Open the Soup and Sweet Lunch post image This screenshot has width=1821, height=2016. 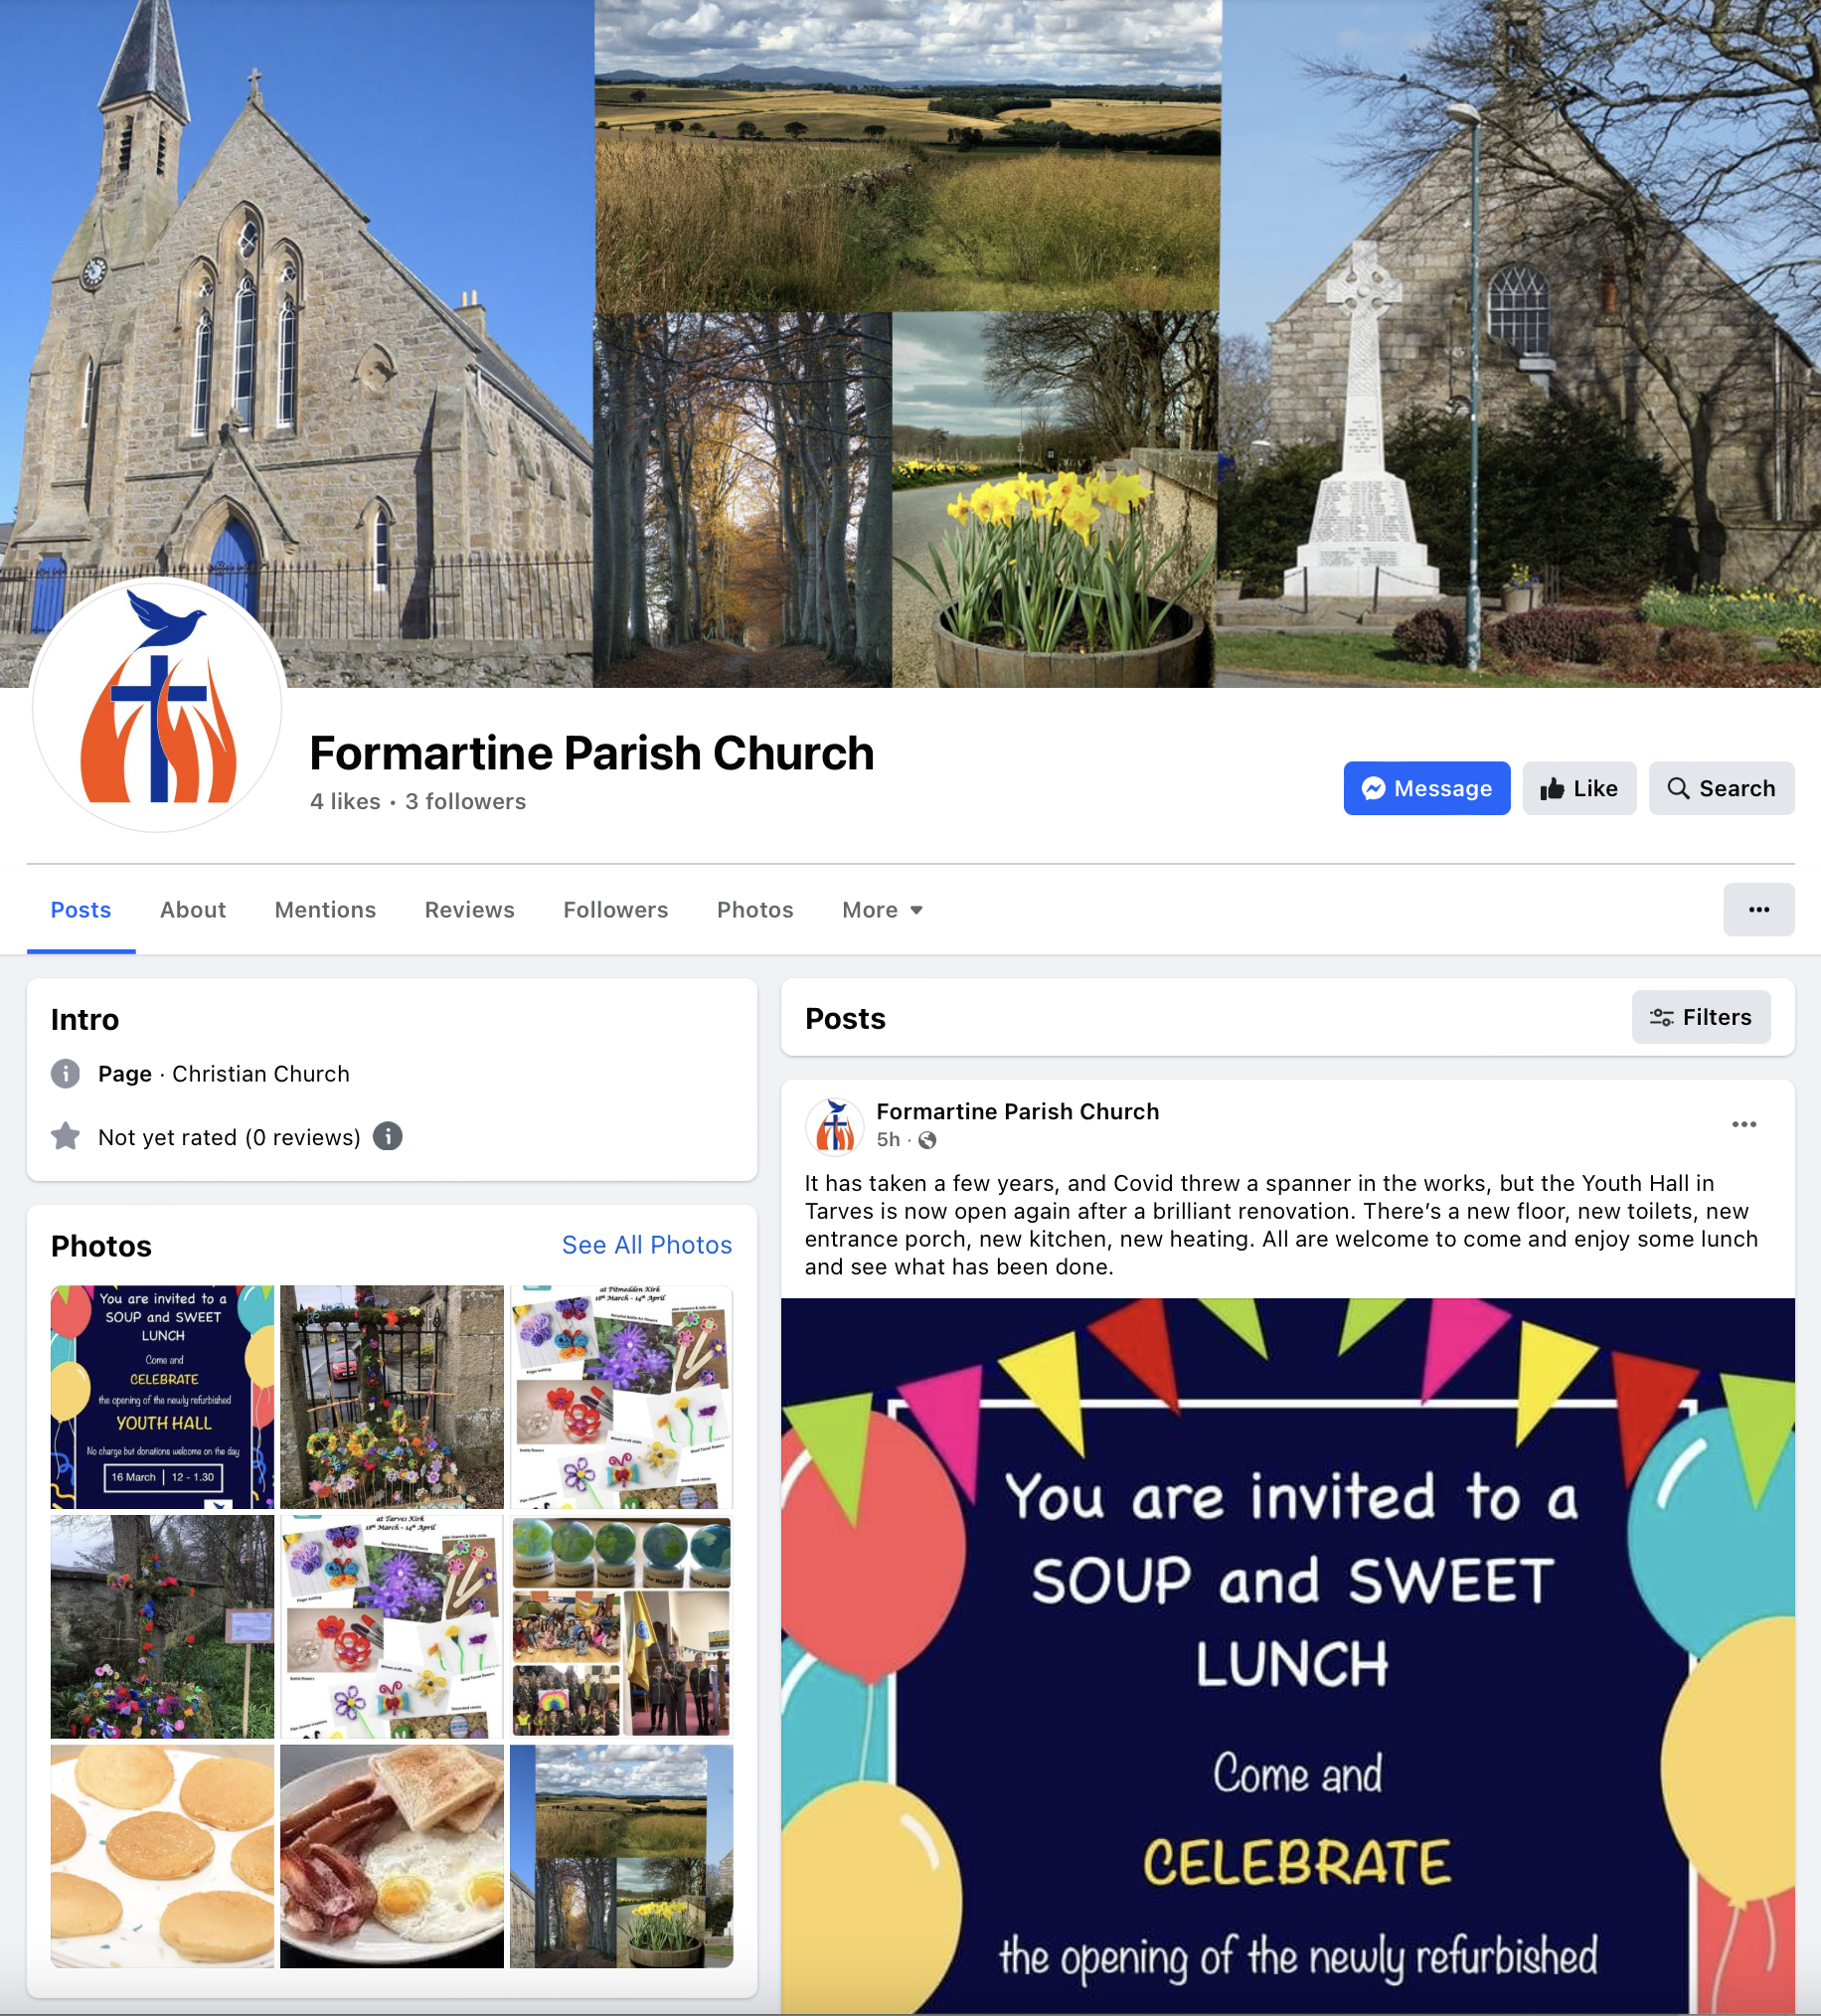1287,1655
